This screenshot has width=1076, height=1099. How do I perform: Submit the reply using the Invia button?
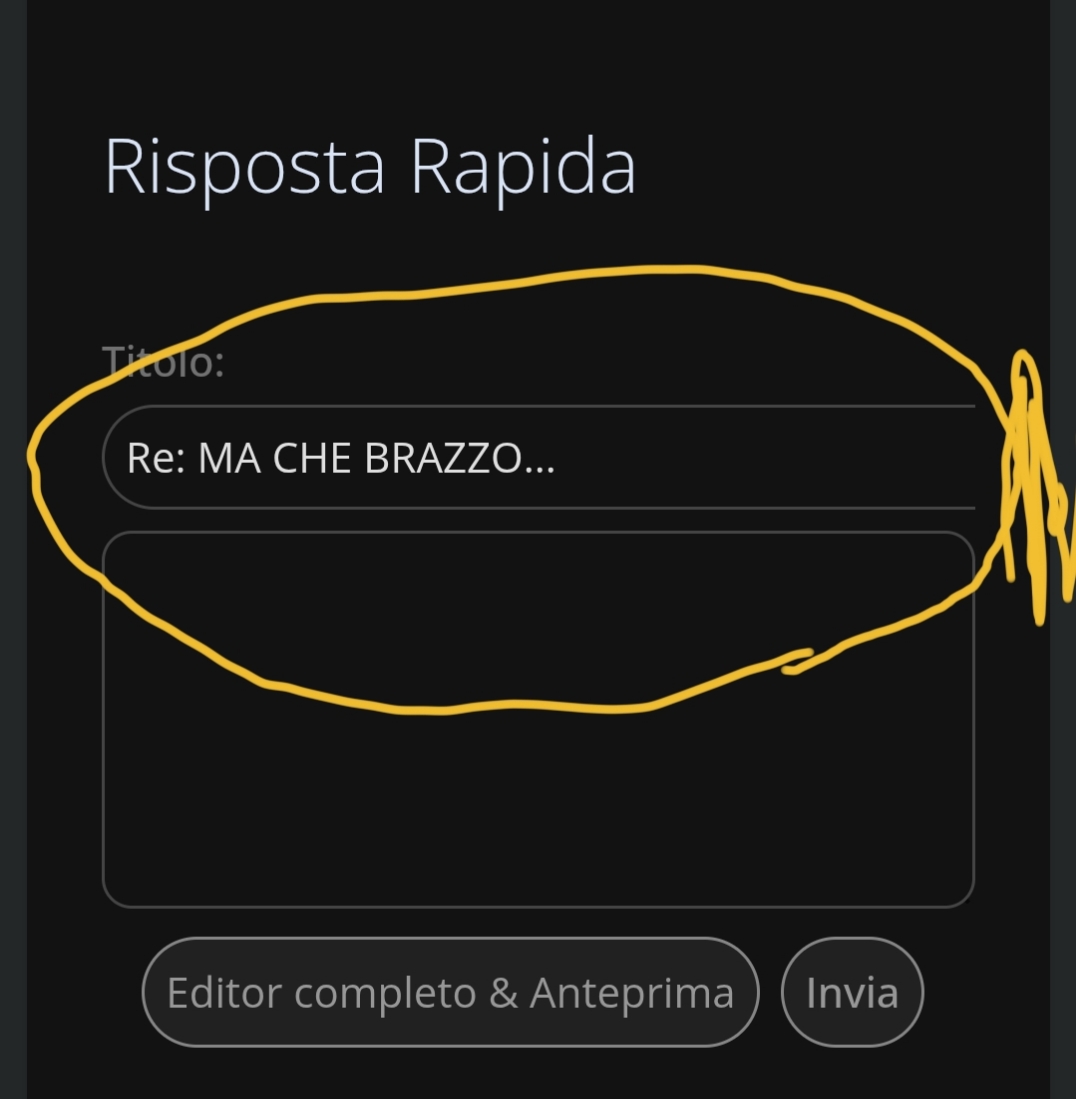(x=852, y=992)
